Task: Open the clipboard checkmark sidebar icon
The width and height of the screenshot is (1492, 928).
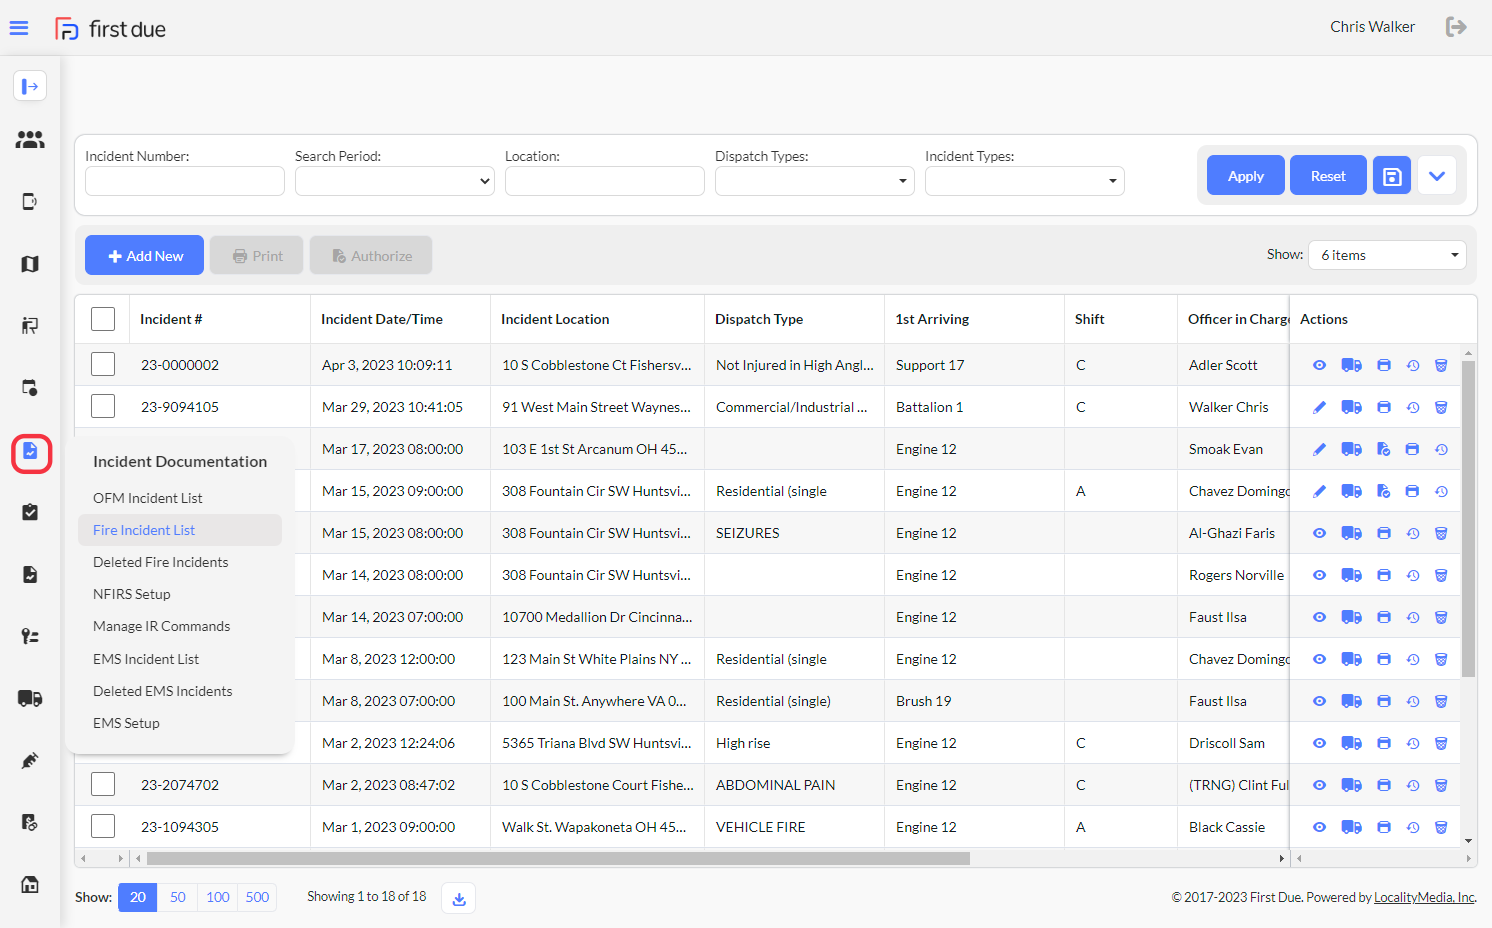Action: tap(30, 512)
